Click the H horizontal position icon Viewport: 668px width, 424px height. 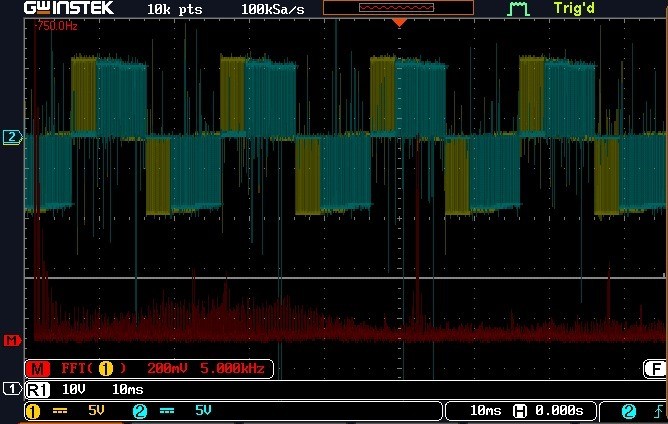click(x=520, y=411)
